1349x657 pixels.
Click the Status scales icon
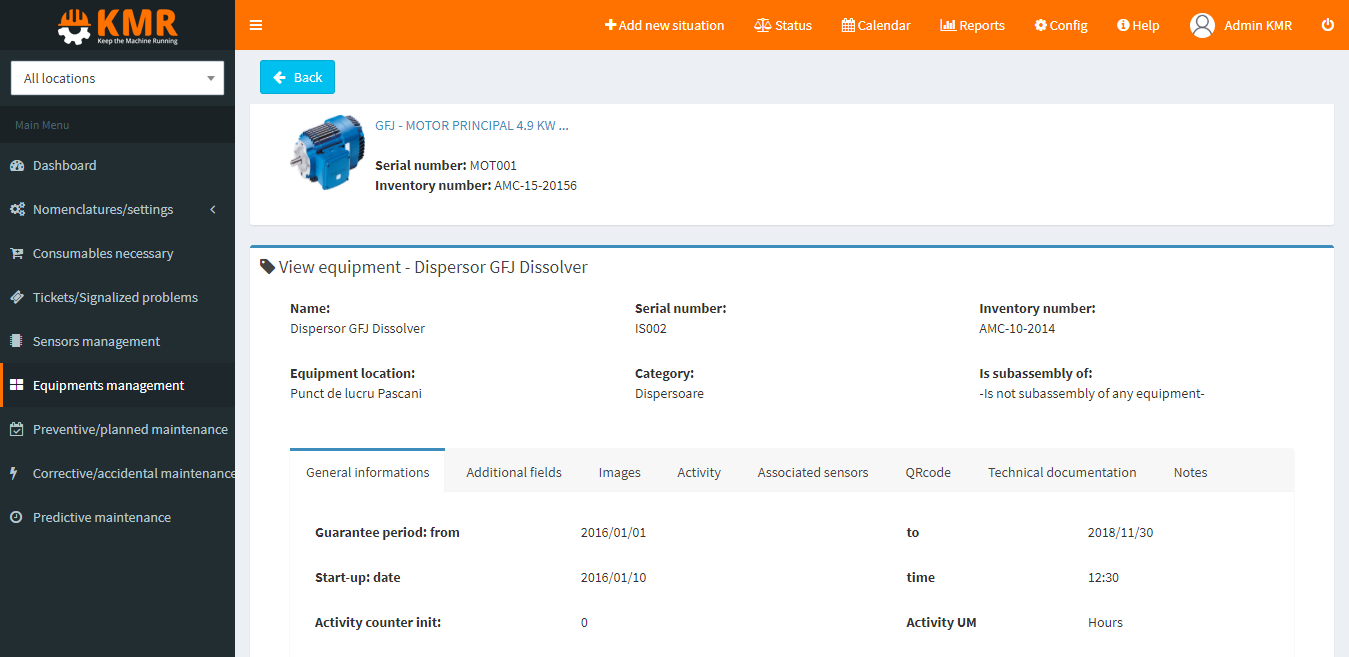(x=763, y=25)
